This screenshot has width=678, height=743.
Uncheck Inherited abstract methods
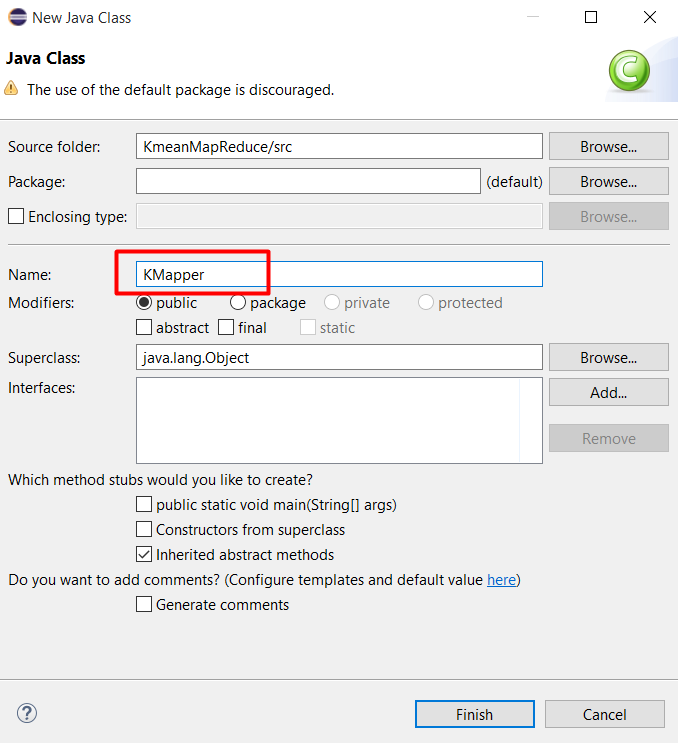click(x=144, y=554)
